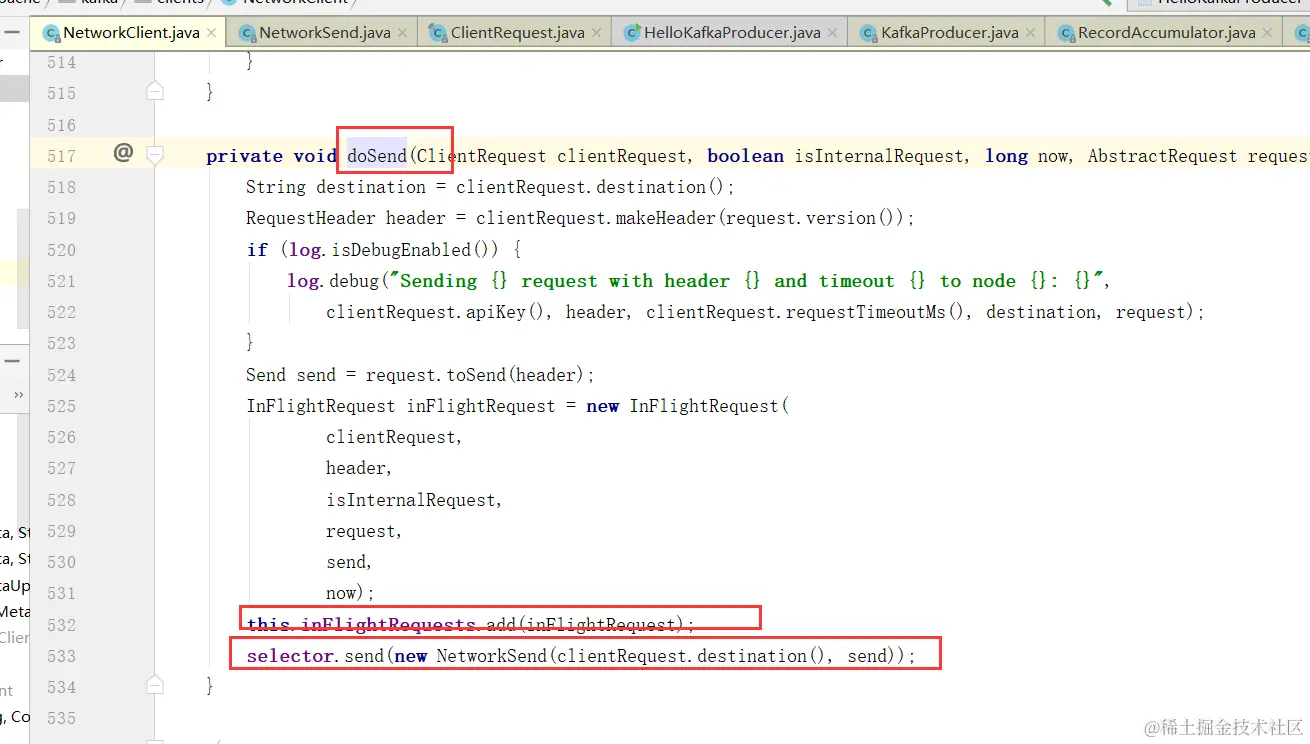Open the ClientRequest.java tab
This screenshot has width=1310, height=744.
517,33
